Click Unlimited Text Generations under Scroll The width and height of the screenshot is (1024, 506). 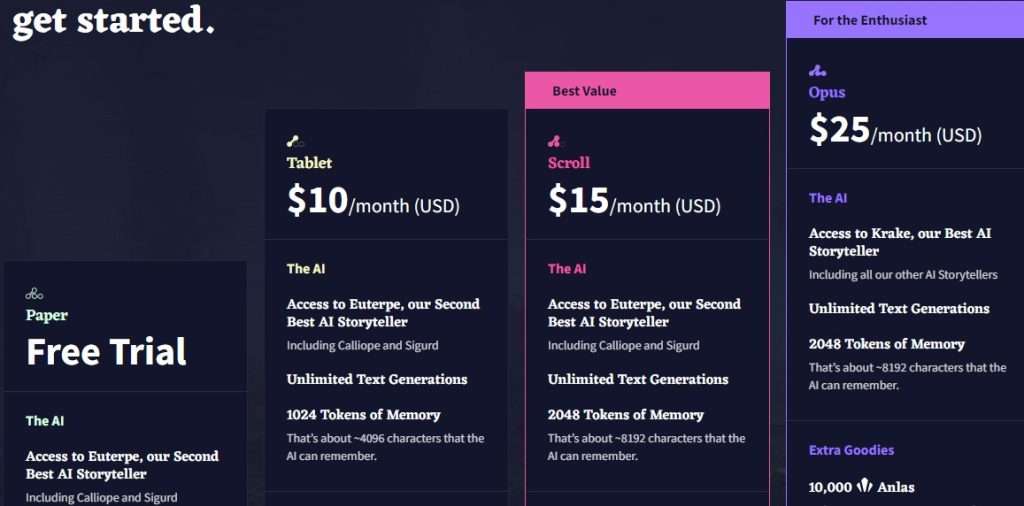point(638,379)
